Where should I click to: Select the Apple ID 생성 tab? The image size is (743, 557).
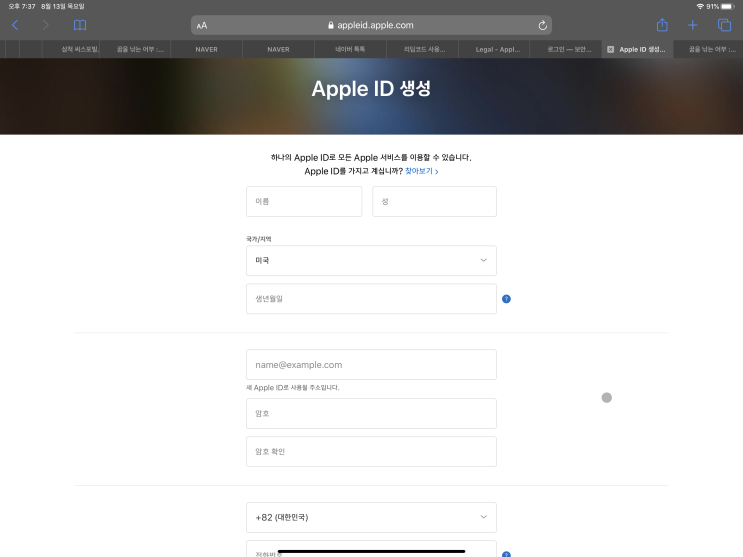(638, 49)
